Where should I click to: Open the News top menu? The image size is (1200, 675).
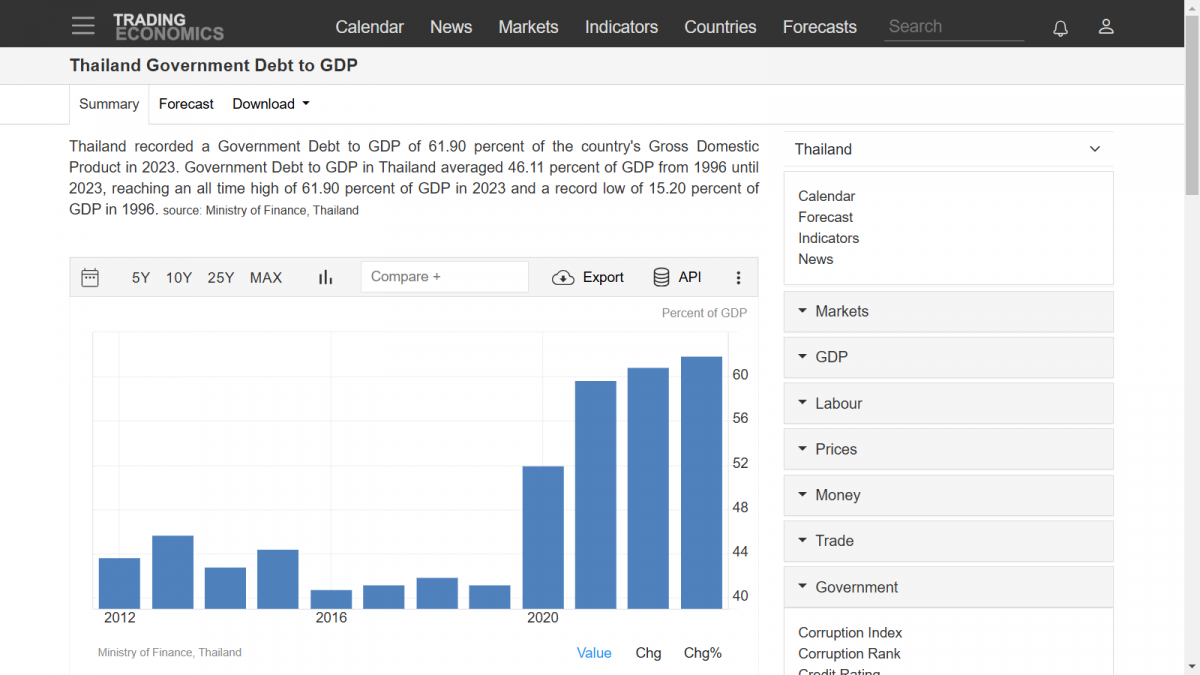point(451,27)
